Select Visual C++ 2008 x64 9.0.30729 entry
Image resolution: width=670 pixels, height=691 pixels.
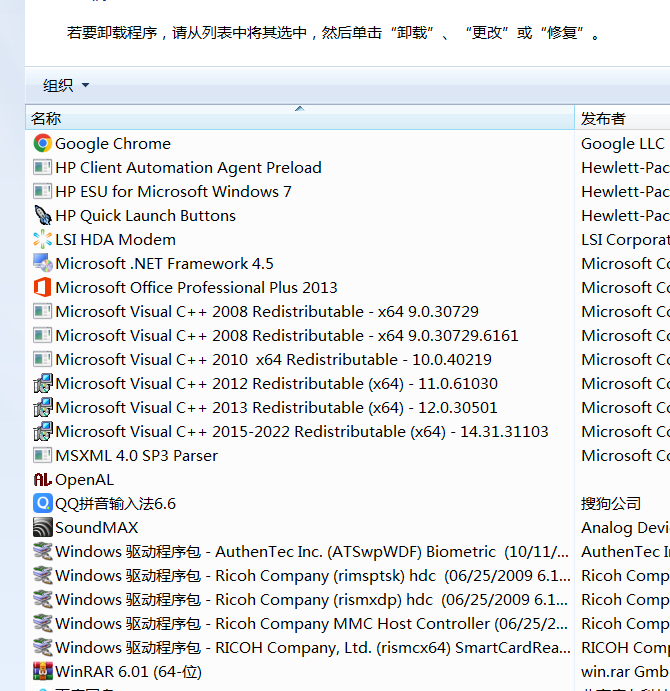(267, 311)
